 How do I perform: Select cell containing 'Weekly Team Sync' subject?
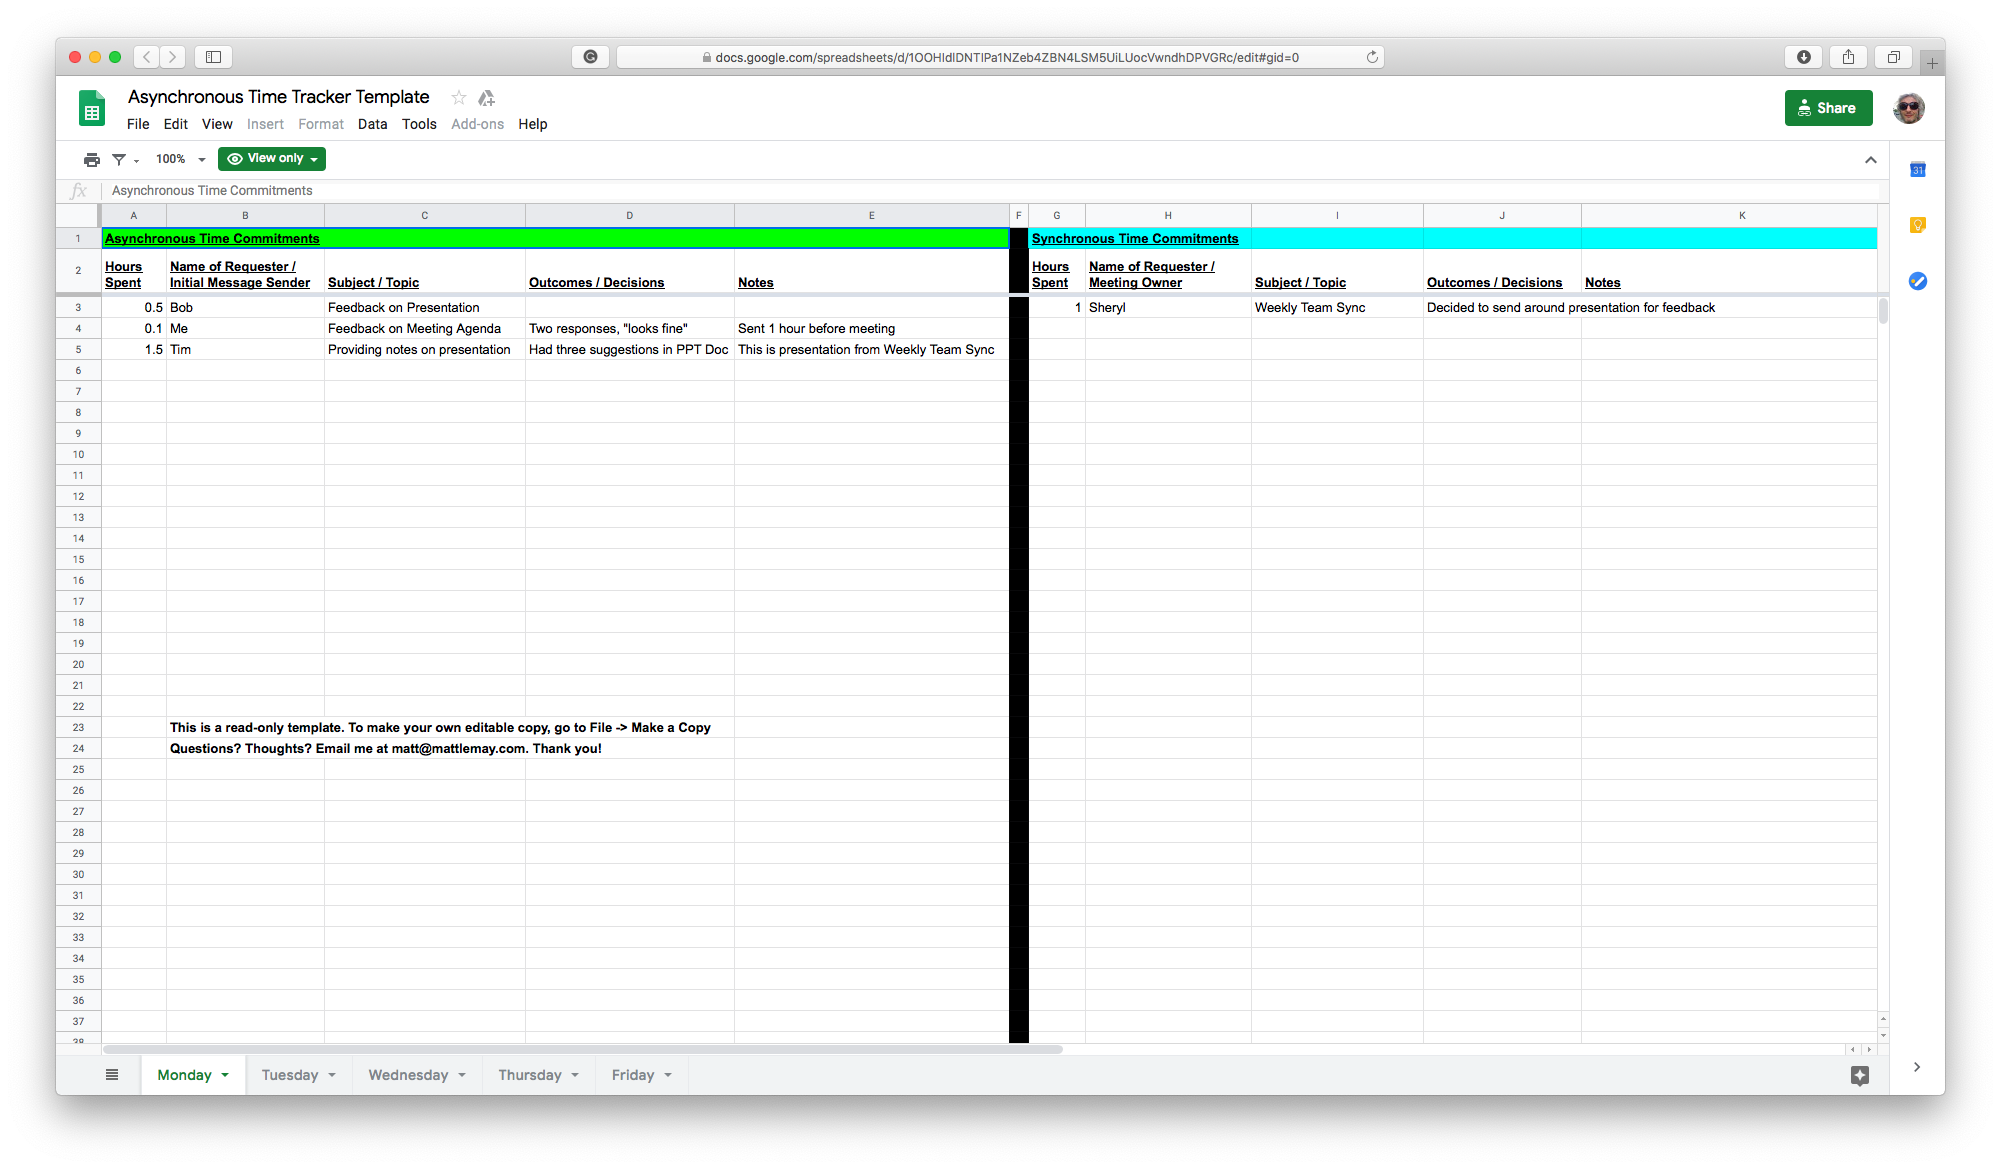[x=1337, y=308]
